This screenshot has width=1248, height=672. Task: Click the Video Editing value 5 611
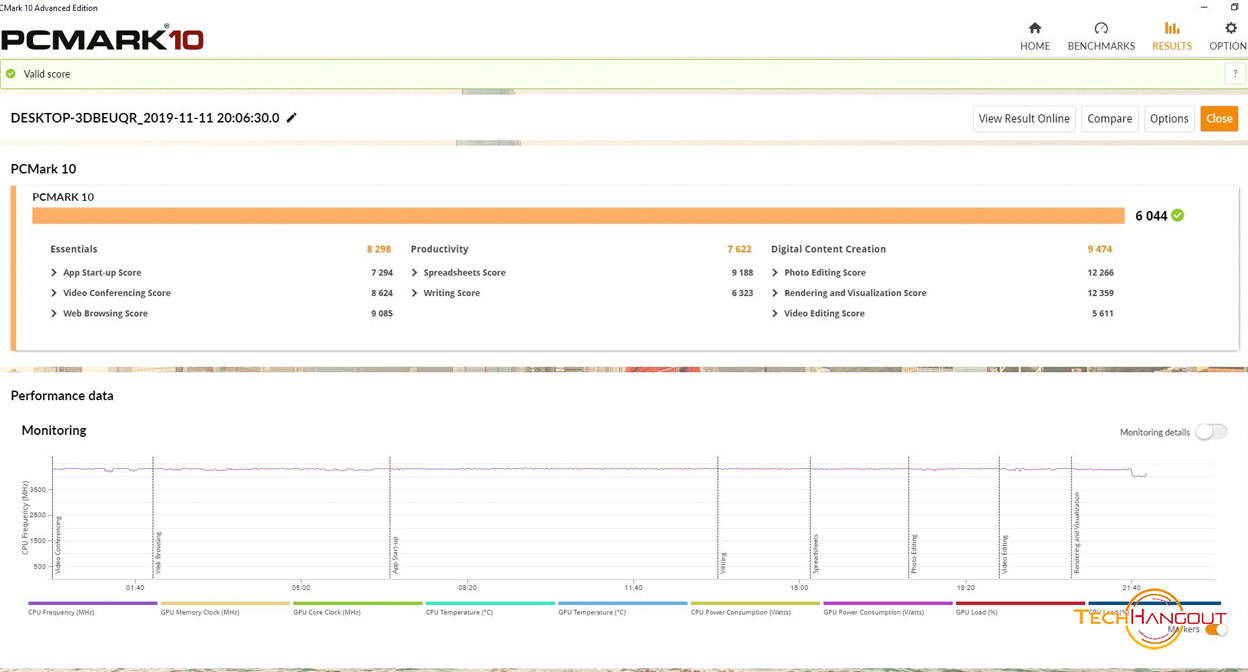pyautogui.click(x=1102, y=314)
